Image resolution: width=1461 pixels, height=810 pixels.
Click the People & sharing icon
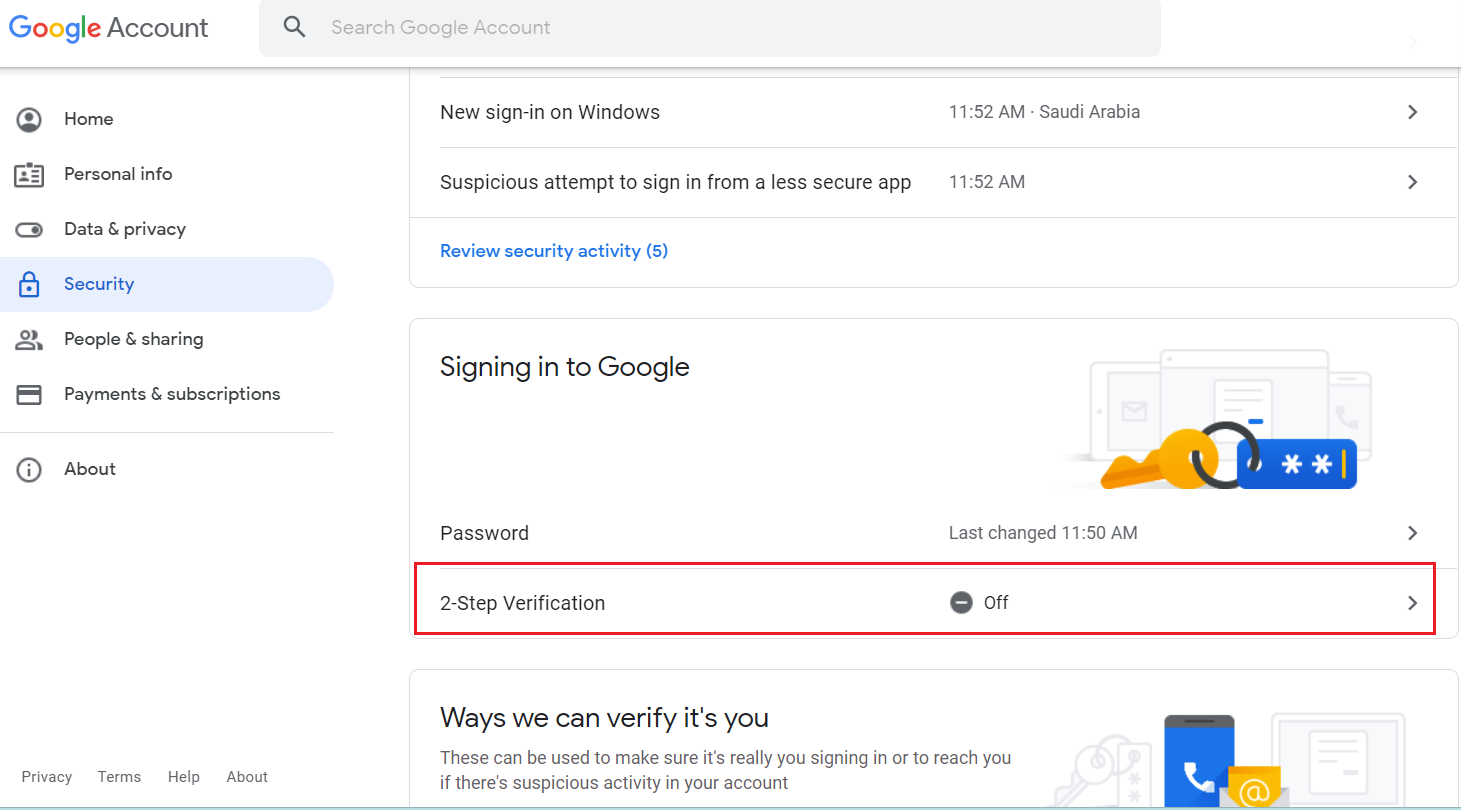(x=29, y=339)
